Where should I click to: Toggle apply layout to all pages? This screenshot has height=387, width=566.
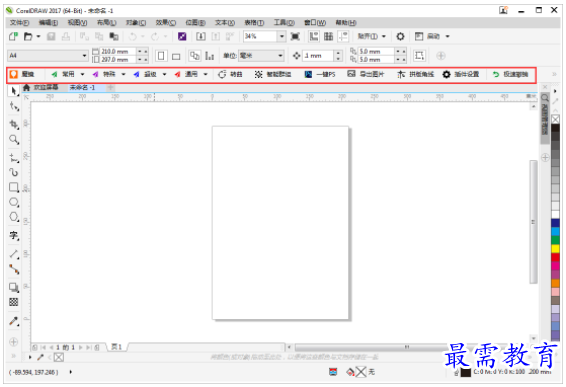pos(195,56)
